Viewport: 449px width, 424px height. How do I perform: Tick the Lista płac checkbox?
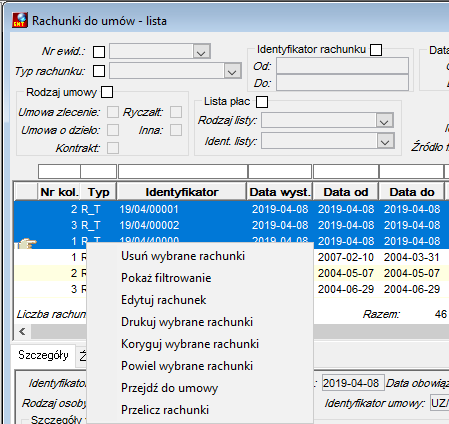point(262,102)
